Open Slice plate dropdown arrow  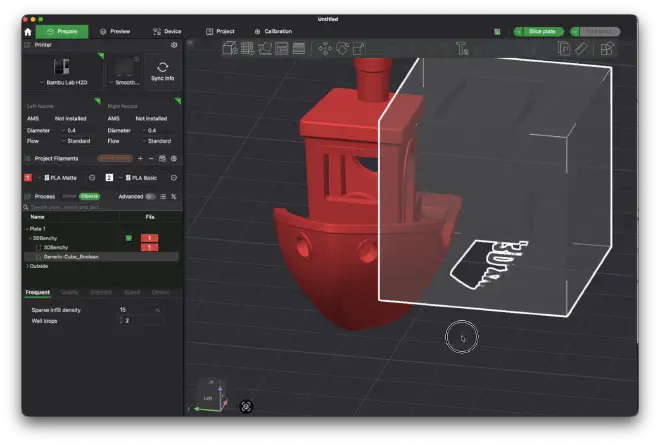[x=518, y=32]
